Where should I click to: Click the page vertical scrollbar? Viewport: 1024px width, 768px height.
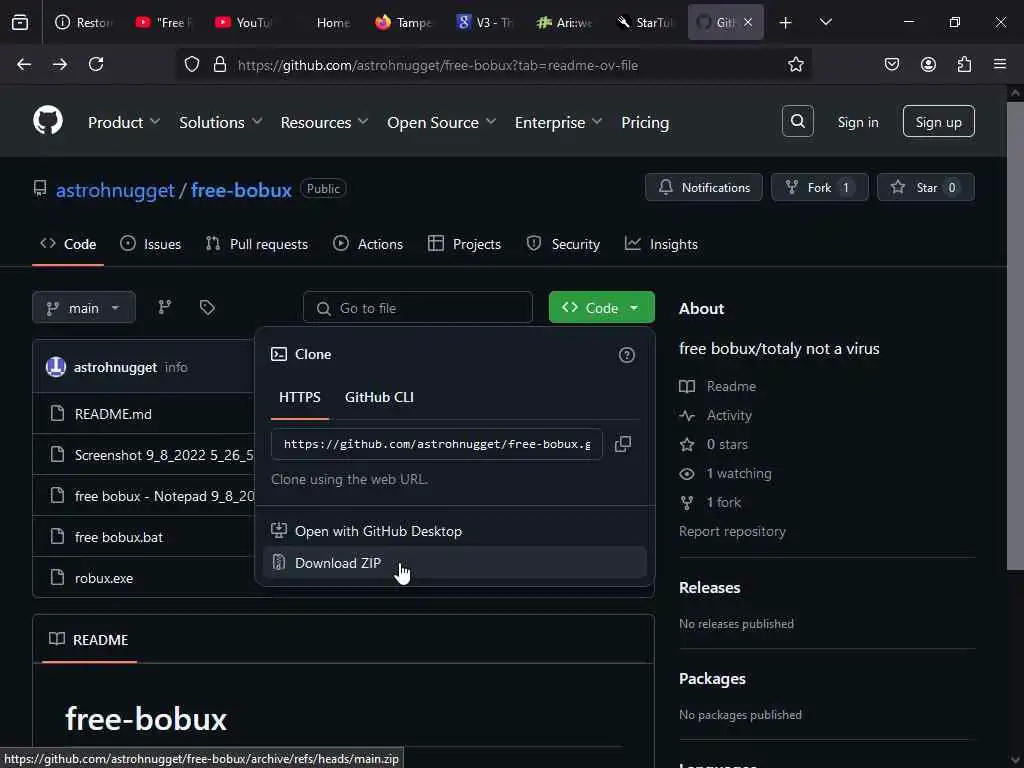(1015, 336)
